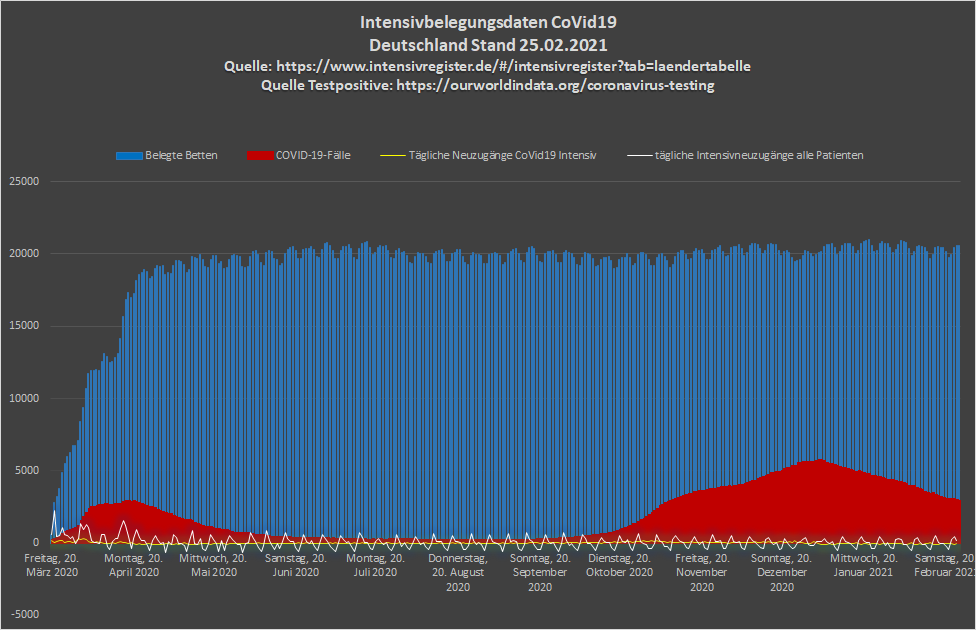Image resolution: width=976 pixels, height=630 pixels.
Task: Click the y-axis value 0
Action: click(35, 542)
